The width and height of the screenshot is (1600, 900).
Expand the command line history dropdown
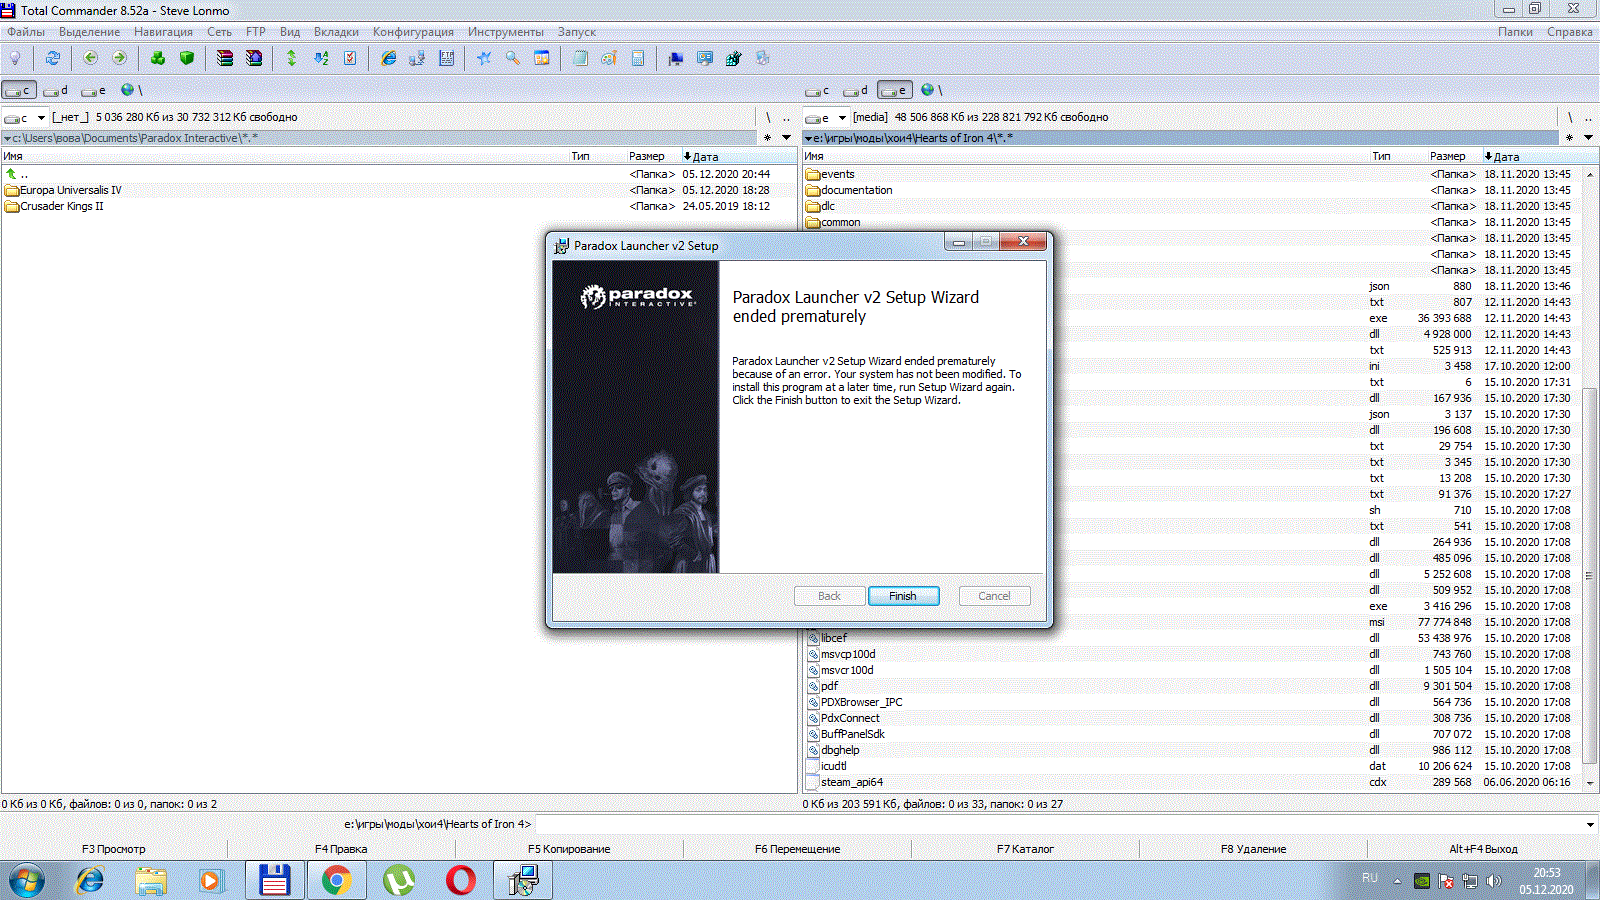tap(1590, 825)
